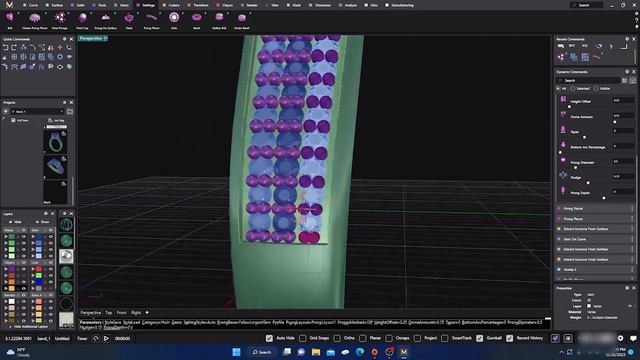Click the Show button in Layers
640x360 pixels.
tap(42, 222)
